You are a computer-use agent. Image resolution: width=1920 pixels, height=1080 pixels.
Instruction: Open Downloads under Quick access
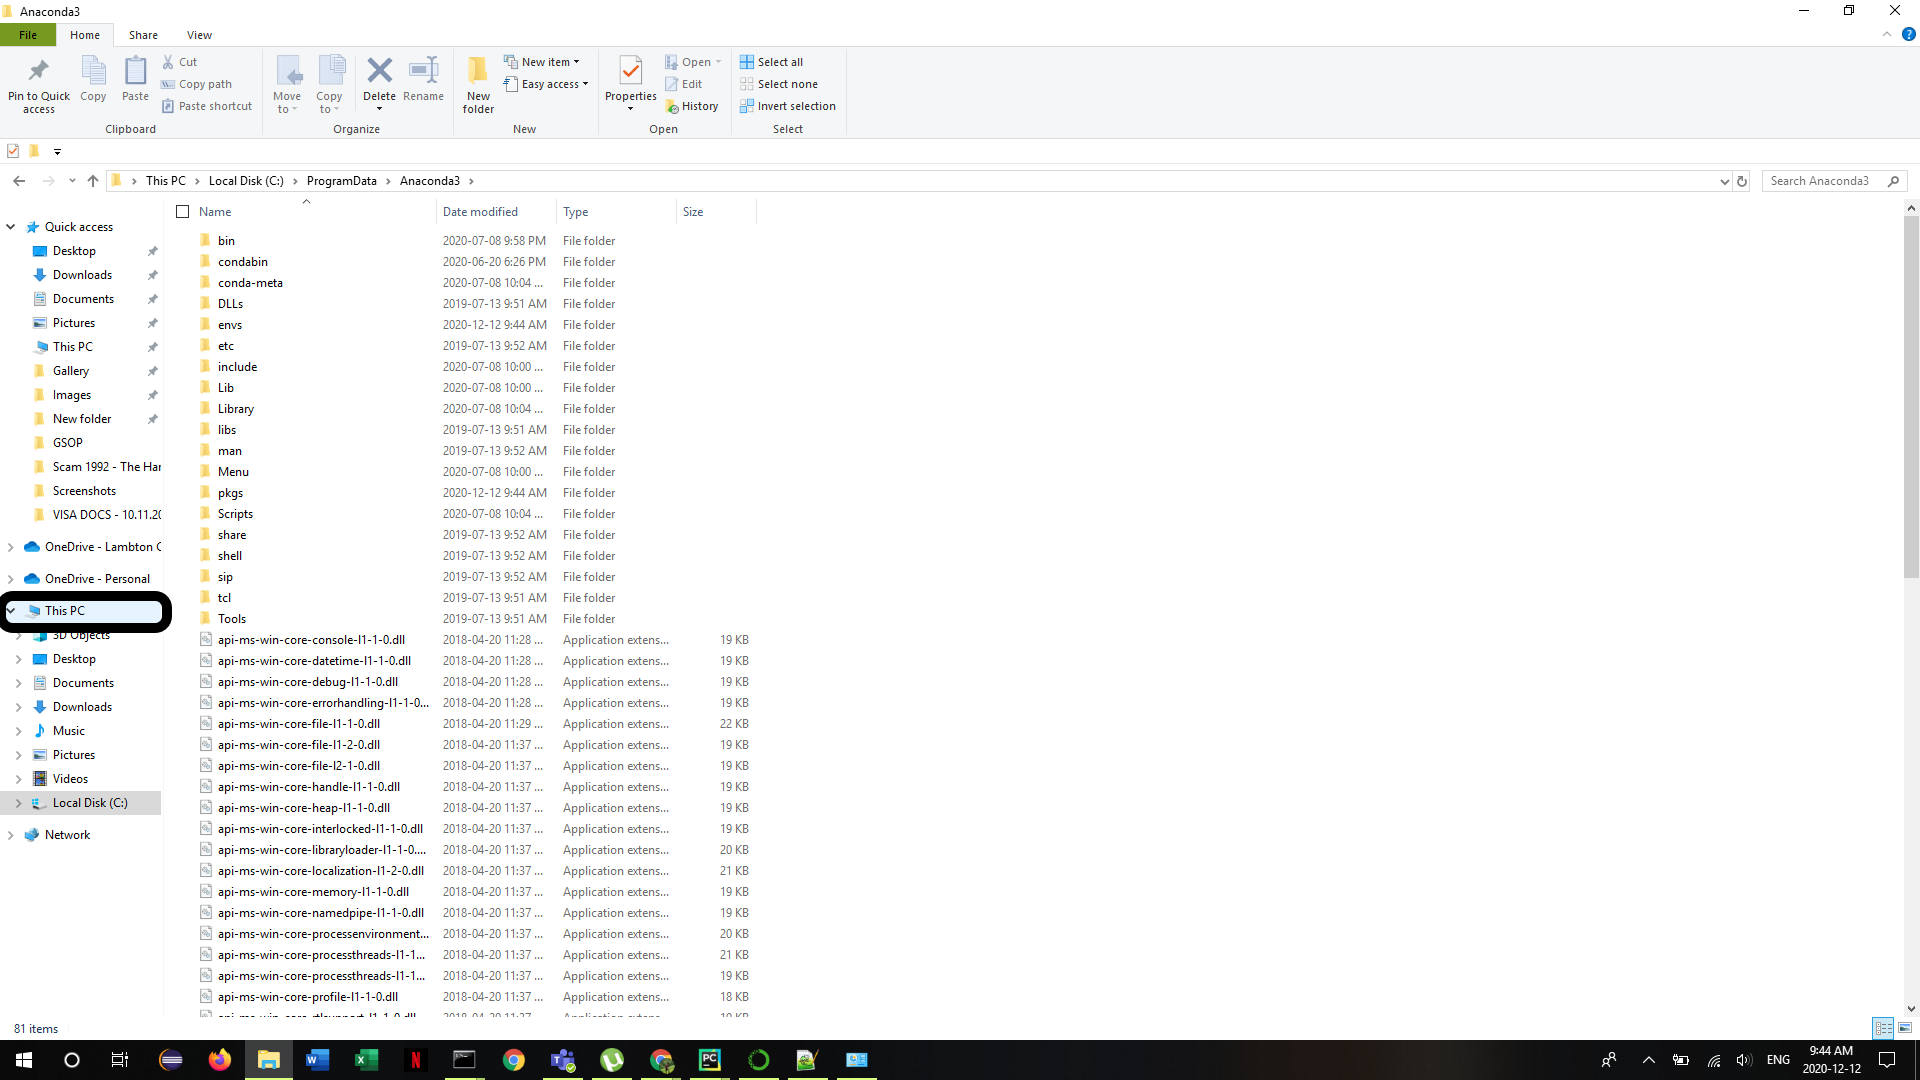pos(82,275)
